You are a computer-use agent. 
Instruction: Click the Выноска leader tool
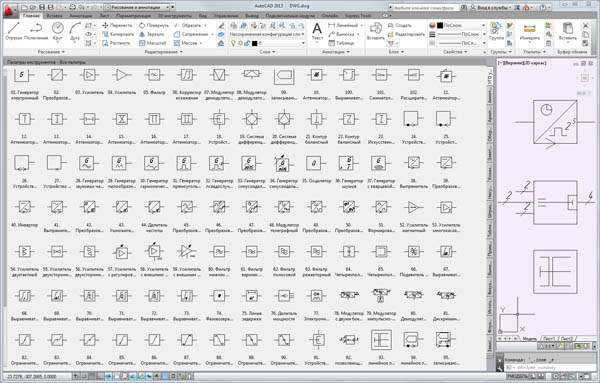[341, 34]
